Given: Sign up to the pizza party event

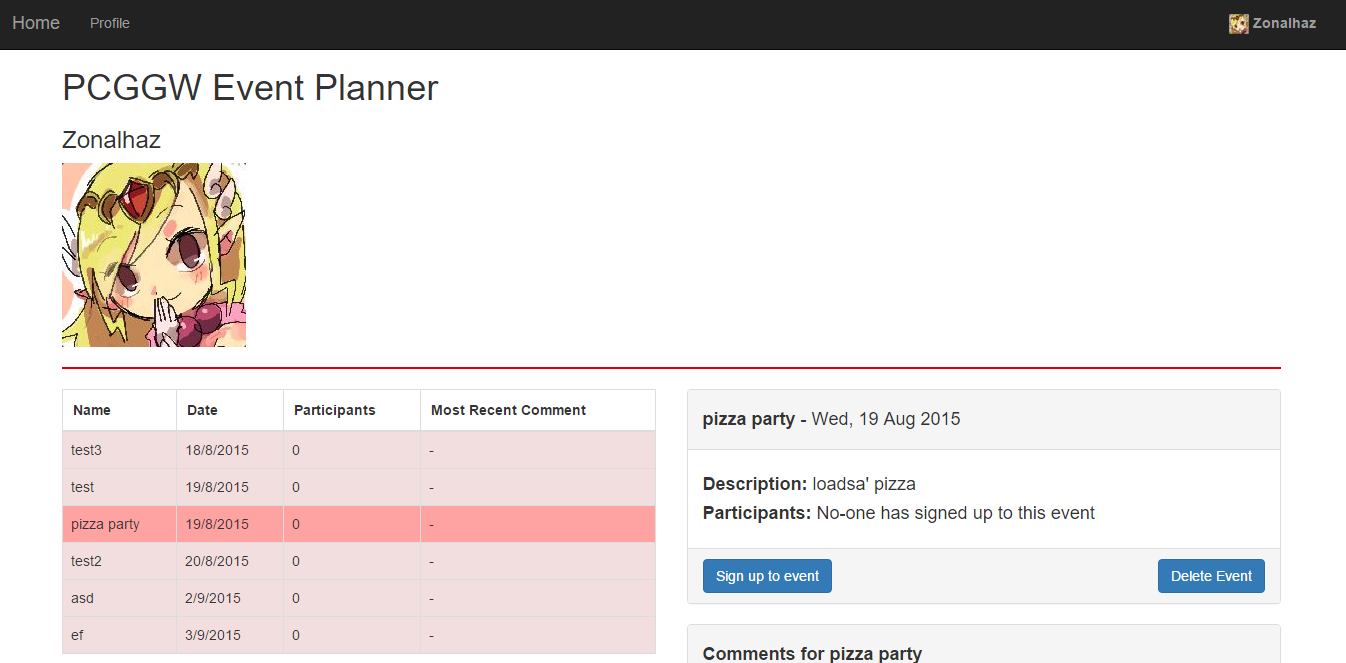Looking at the screenshot, I should click(767, 576).
